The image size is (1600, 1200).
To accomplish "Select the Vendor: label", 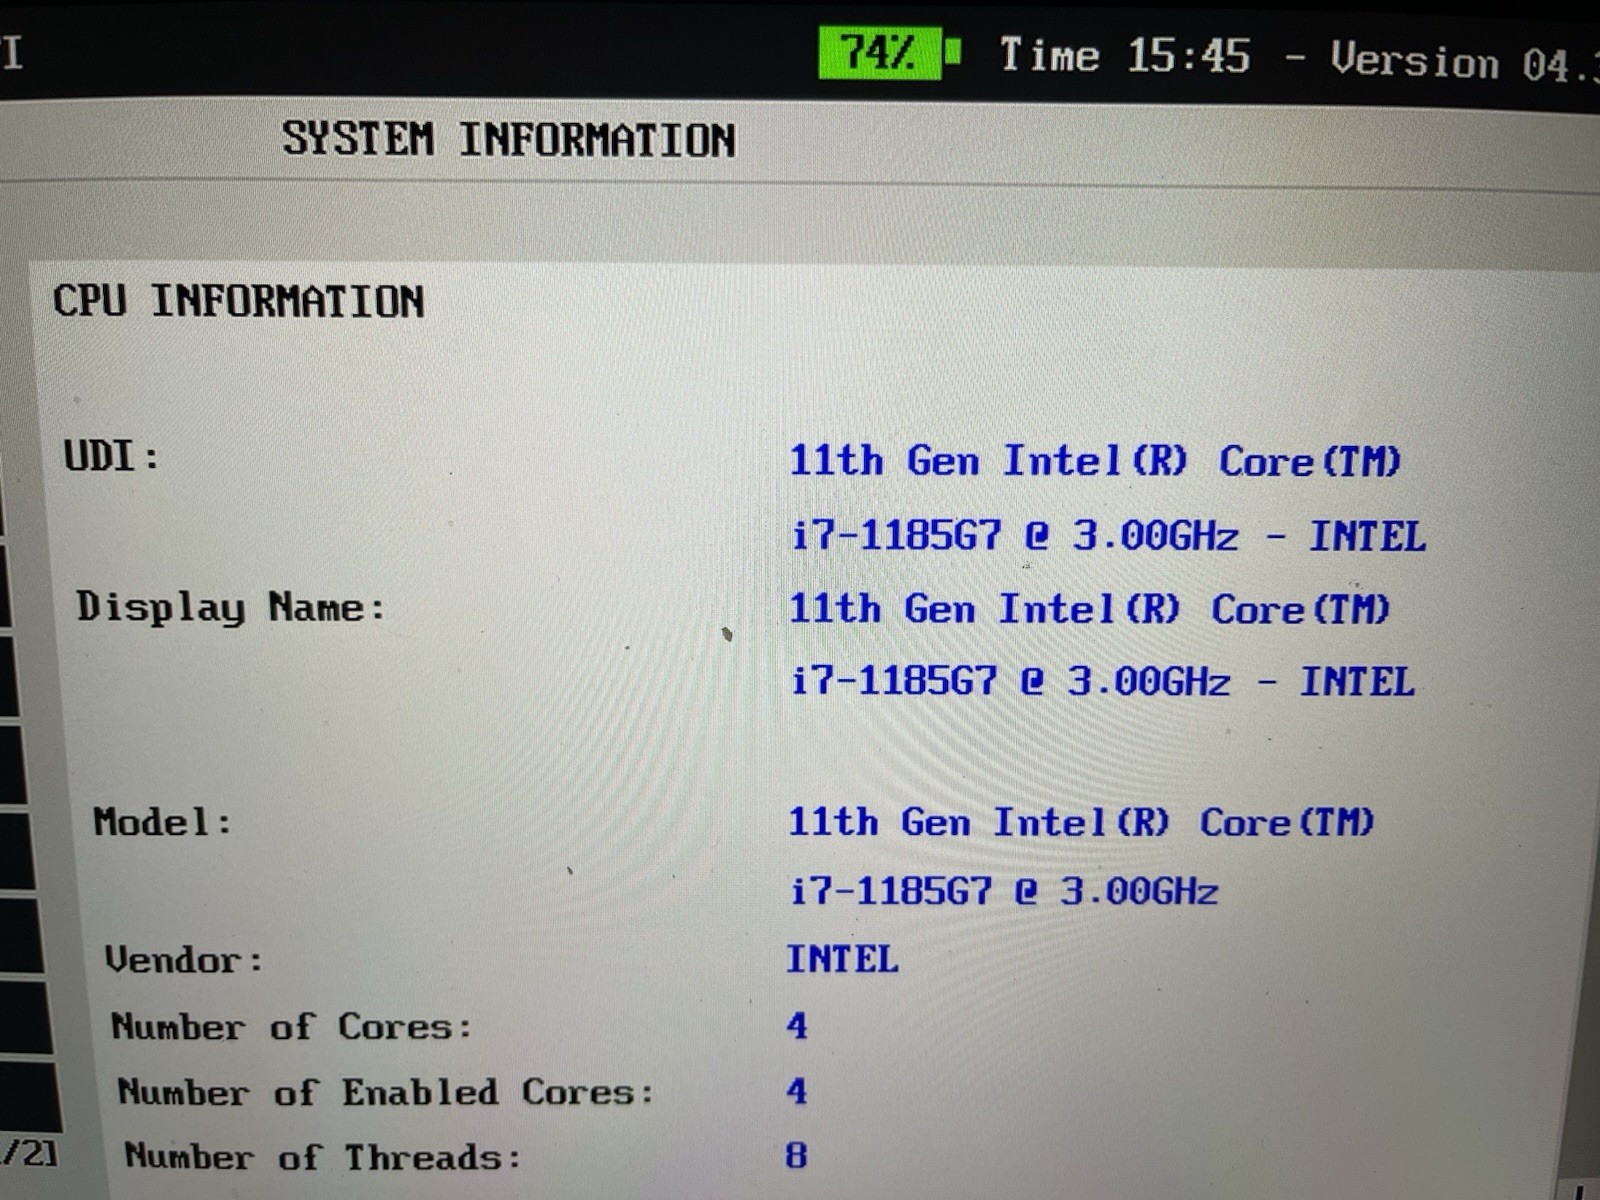I will [x=184, y=960].
